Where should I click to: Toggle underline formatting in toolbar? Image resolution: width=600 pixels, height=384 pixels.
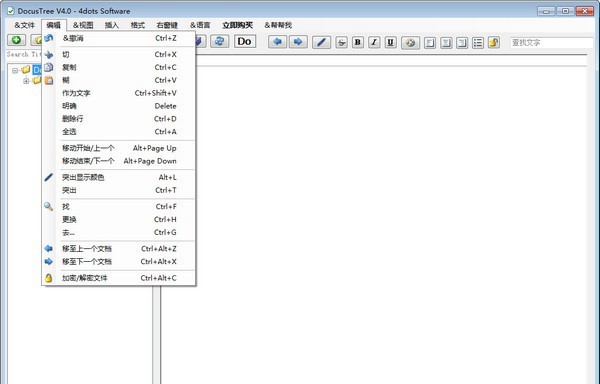(x=390, y=42)
